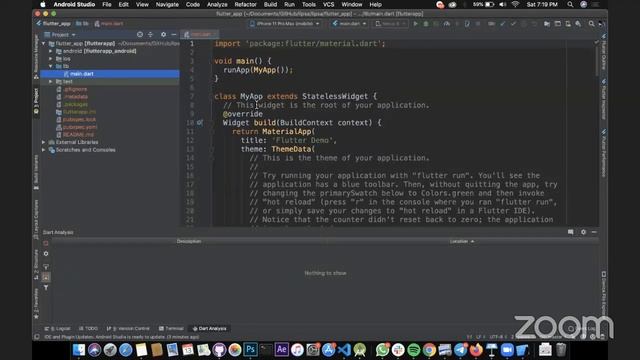Viewport: 640px width, 360px height.
Task: Click the Android Studio menu in macOS menu bar
Action: pos(74,4)
